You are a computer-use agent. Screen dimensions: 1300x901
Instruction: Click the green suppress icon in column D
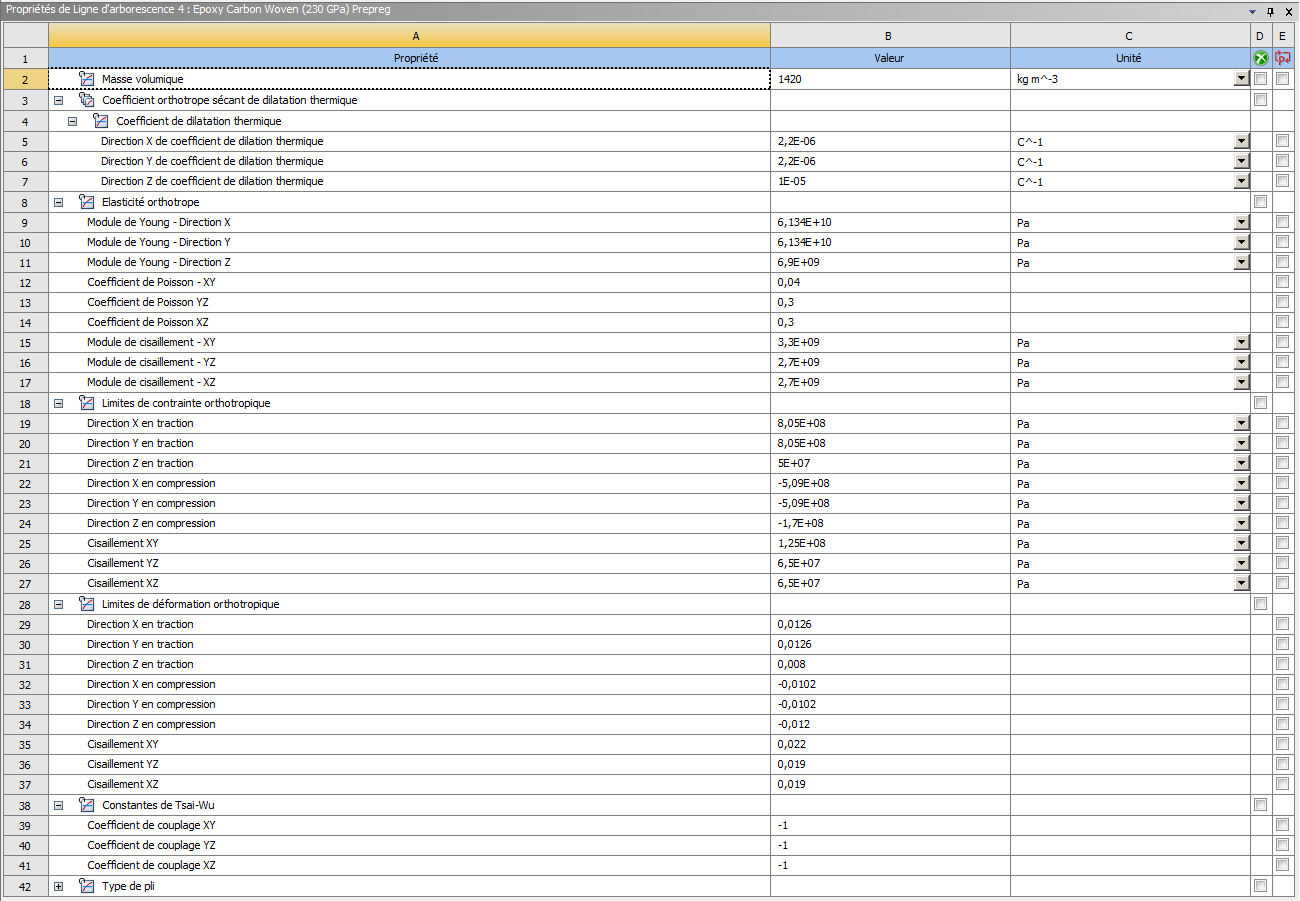[x=1261, y=58]
